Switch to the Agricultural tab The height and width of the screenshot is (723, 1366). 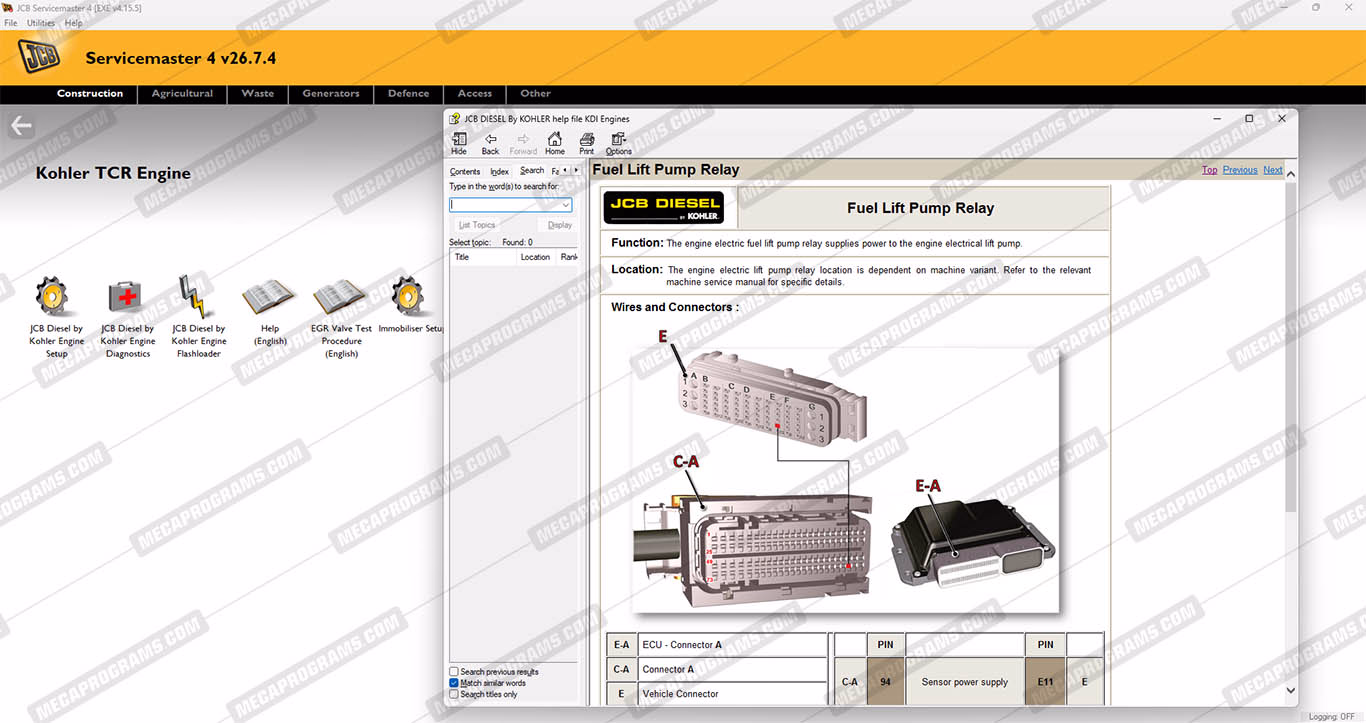click(182, 94)
